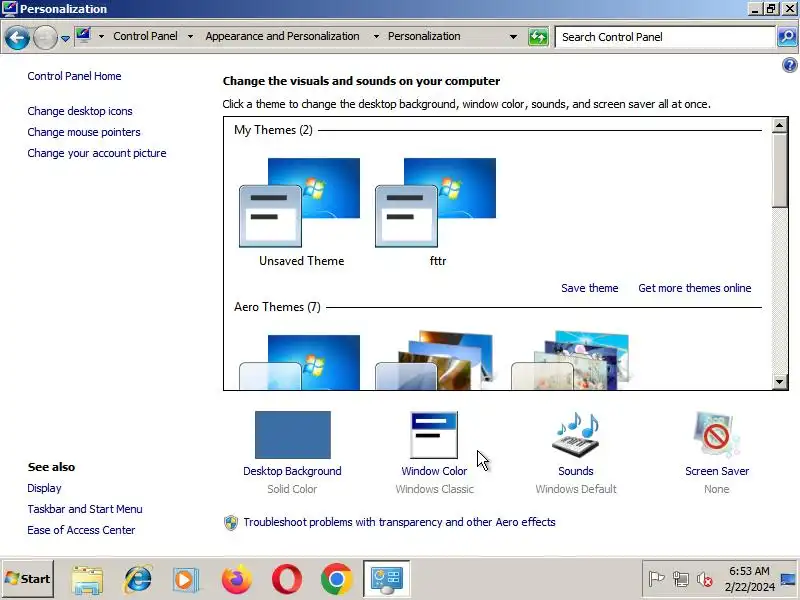Select the Unsaved Theme thumbnail
Viewport: 800px width, 600px height.
[300, 203]
